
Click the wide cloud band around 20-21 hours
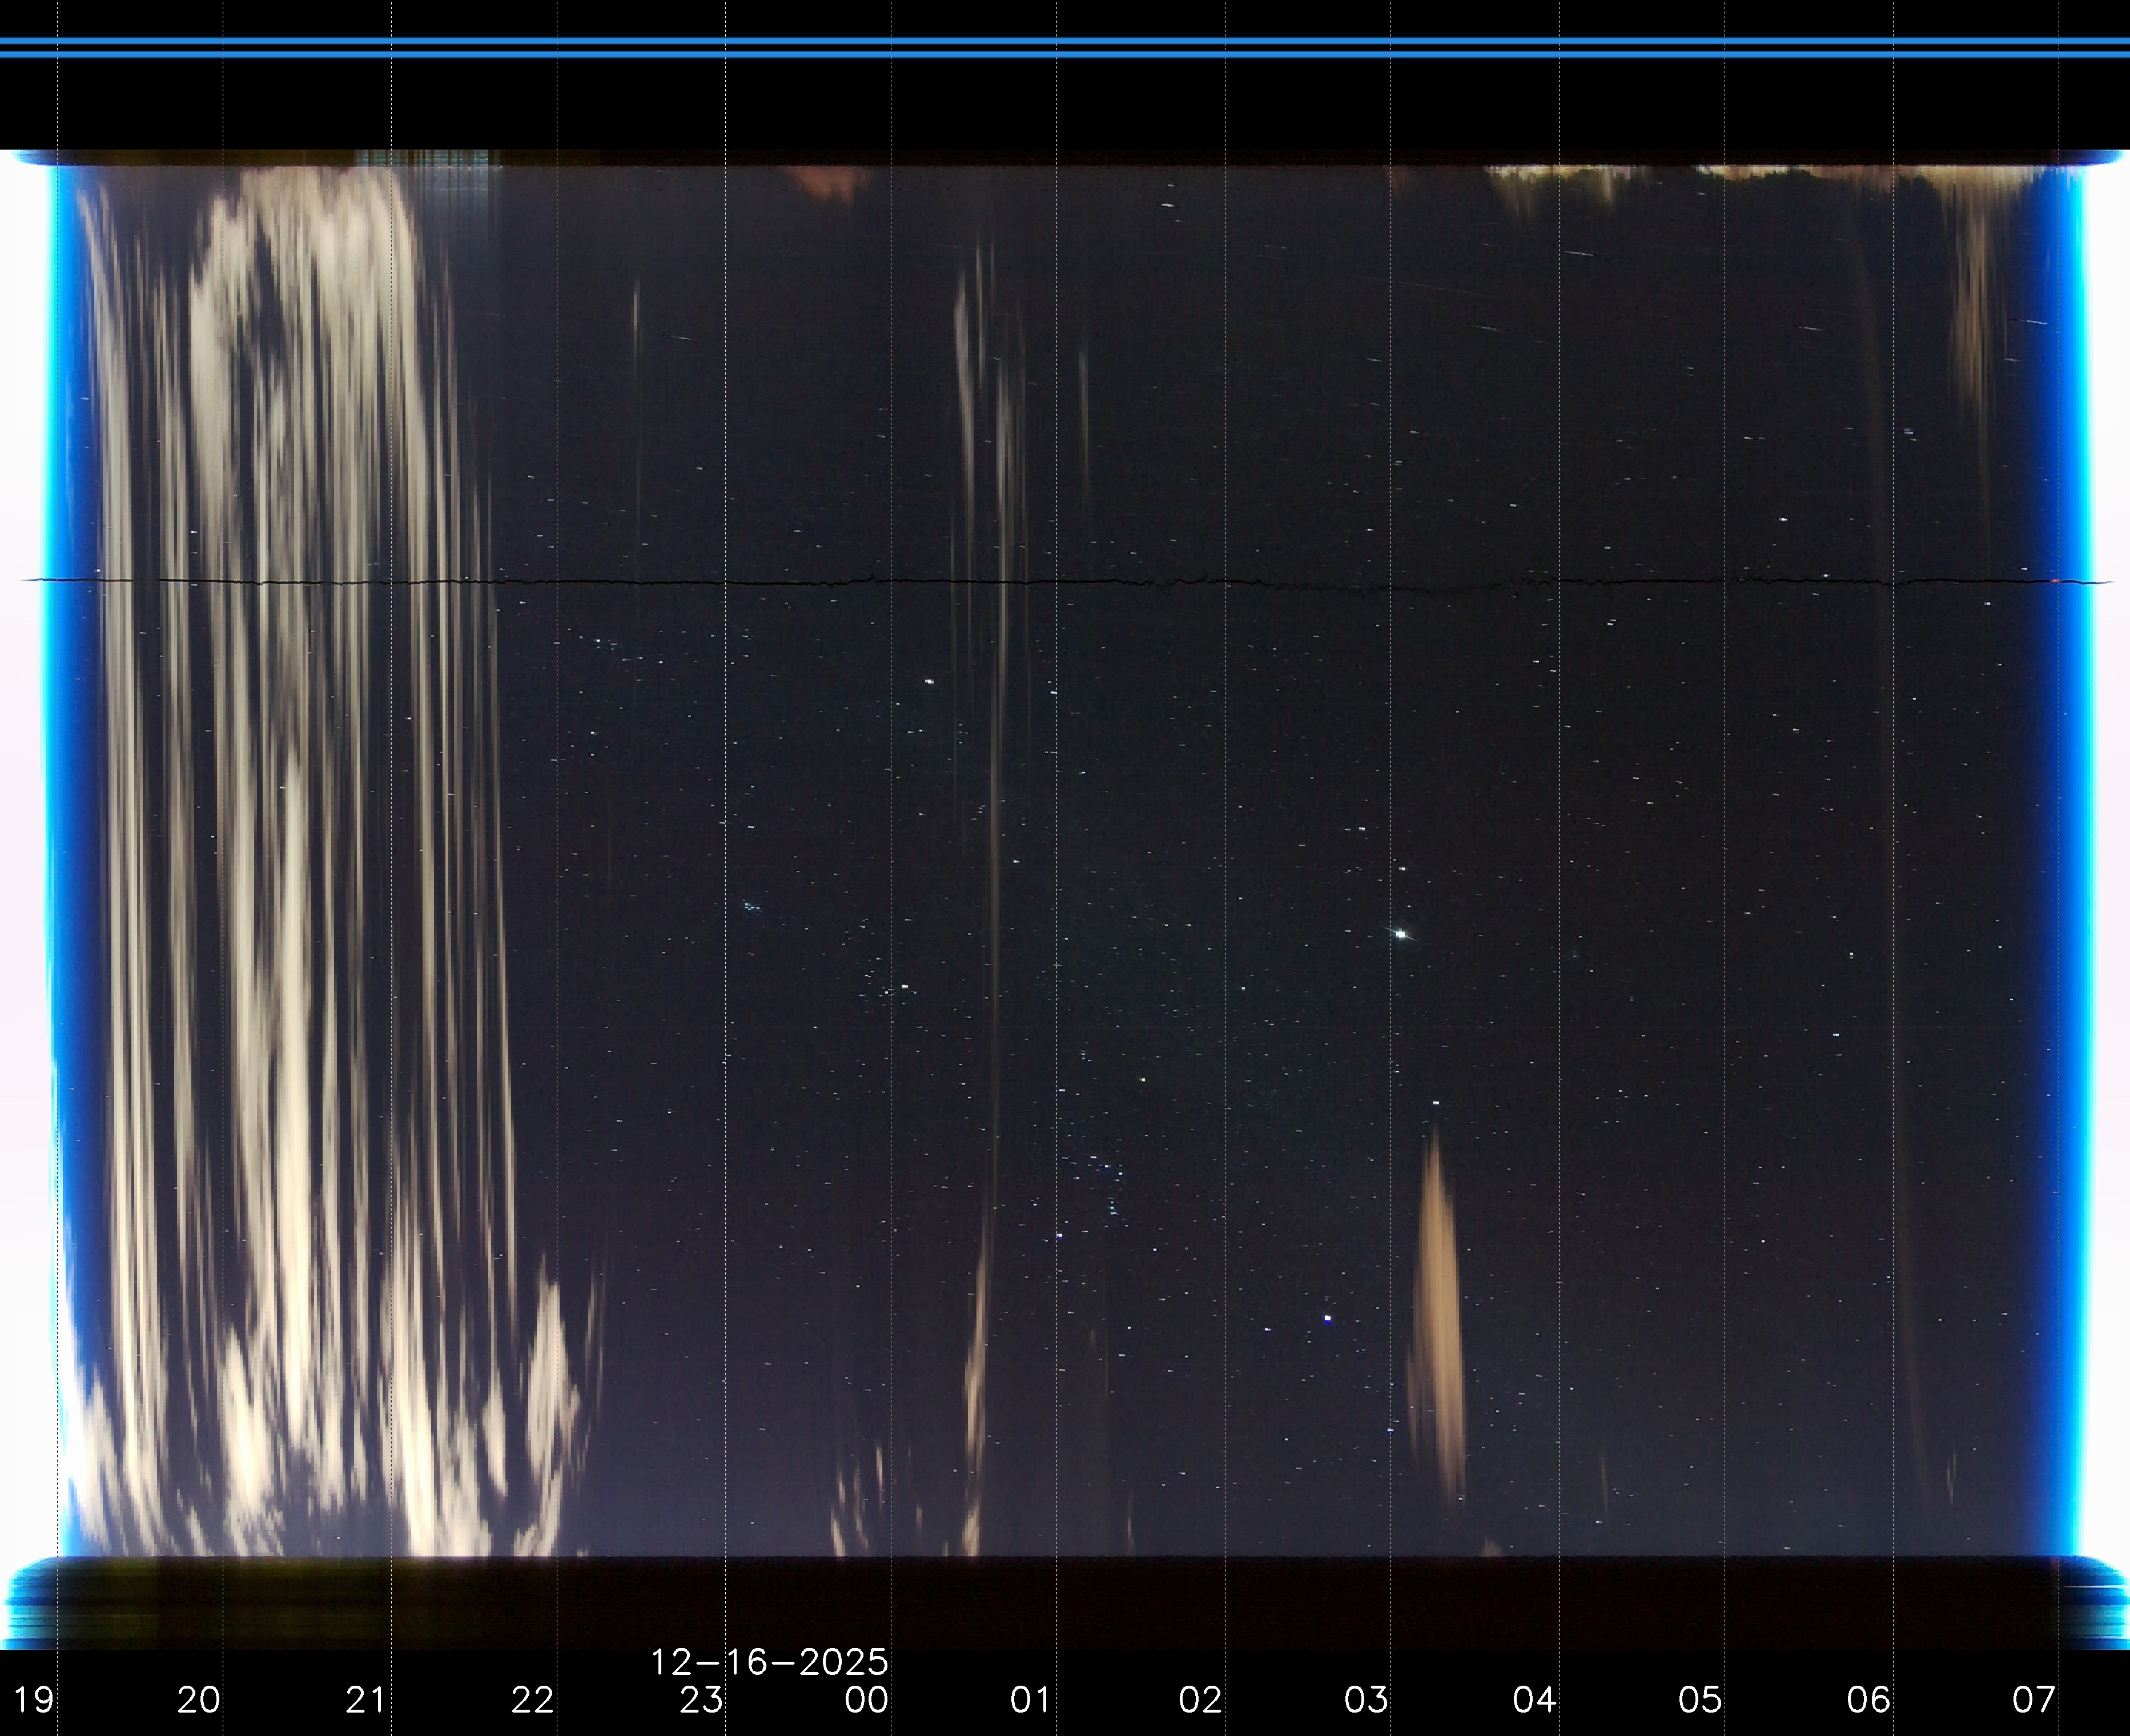300,800
